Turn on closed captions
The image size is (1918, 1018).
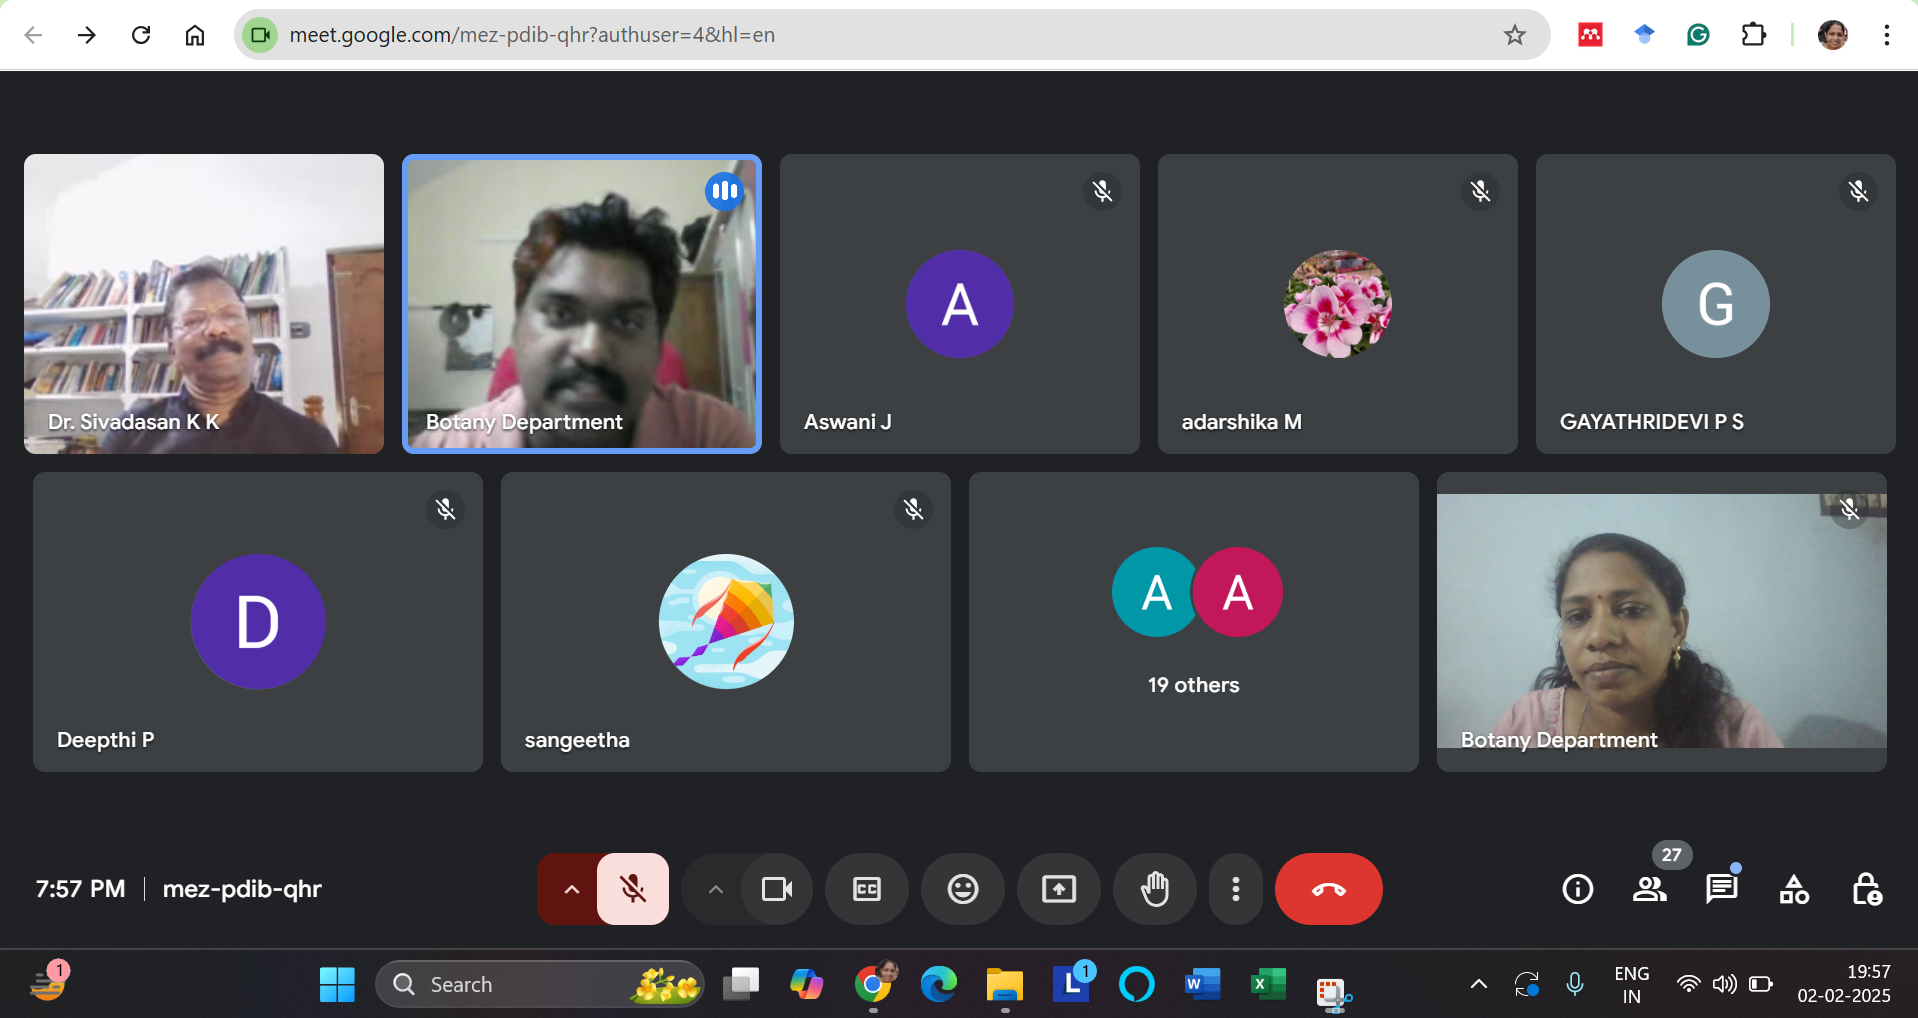[x=866, y=889]
